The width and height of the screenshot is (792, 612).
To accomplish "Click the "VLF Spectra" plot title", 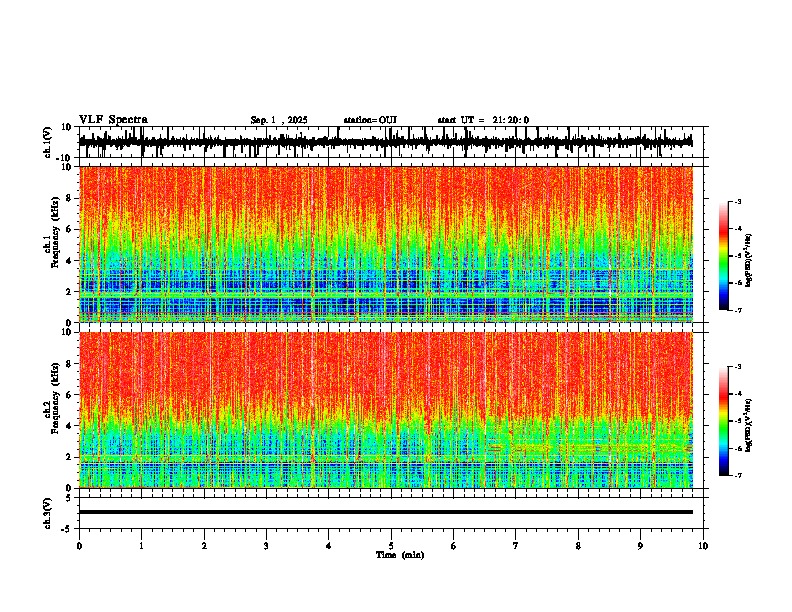I will [113, 120].
